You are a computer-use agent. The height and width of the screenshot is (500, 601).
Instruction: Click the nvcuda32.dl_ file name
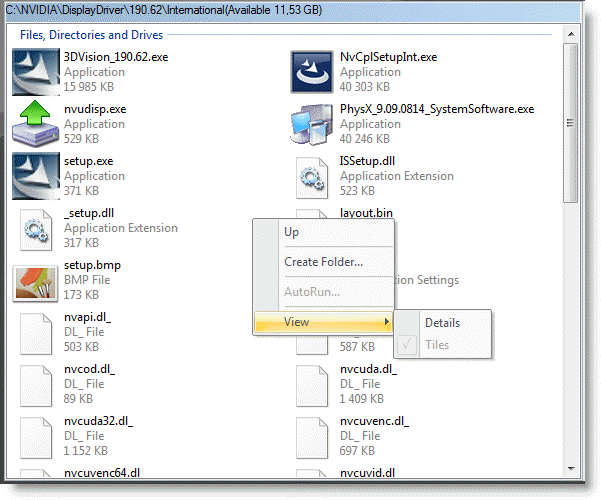click(x=99, y=421)
